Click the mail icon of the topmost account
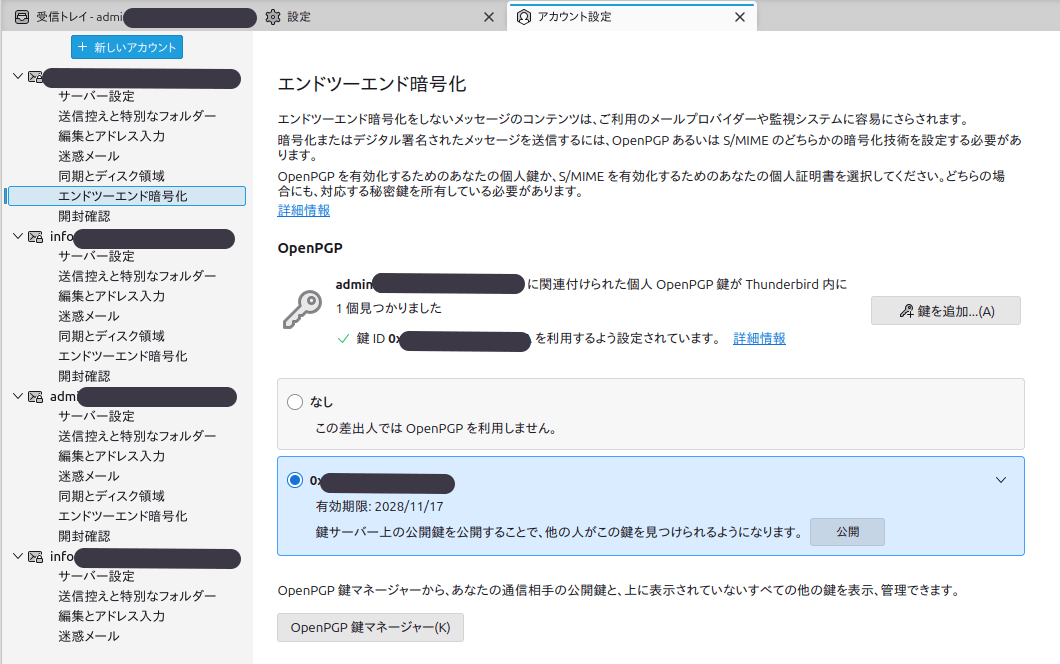 (x=35, y=77)
